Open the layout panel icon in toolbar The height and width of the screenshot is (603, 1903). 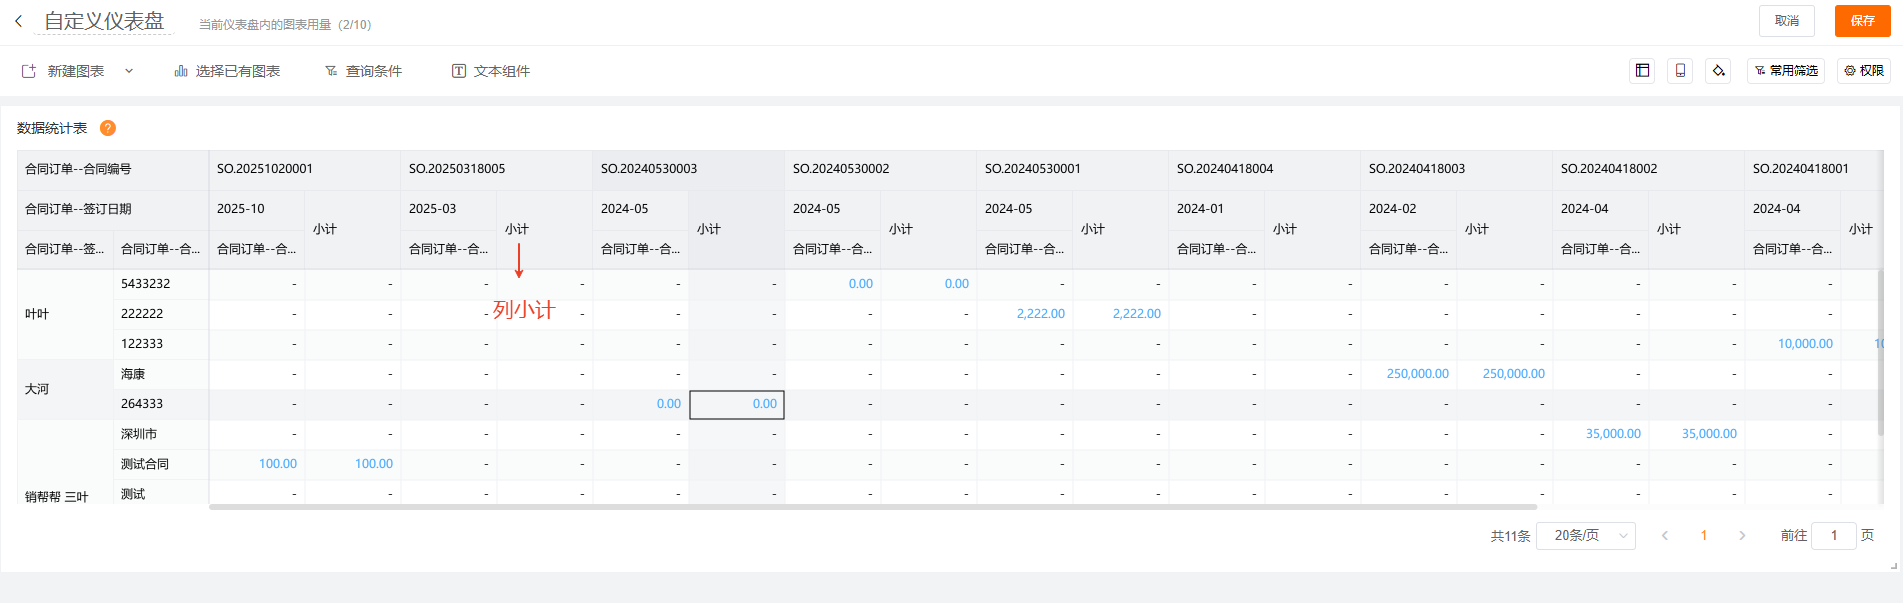click(1642, 71)
